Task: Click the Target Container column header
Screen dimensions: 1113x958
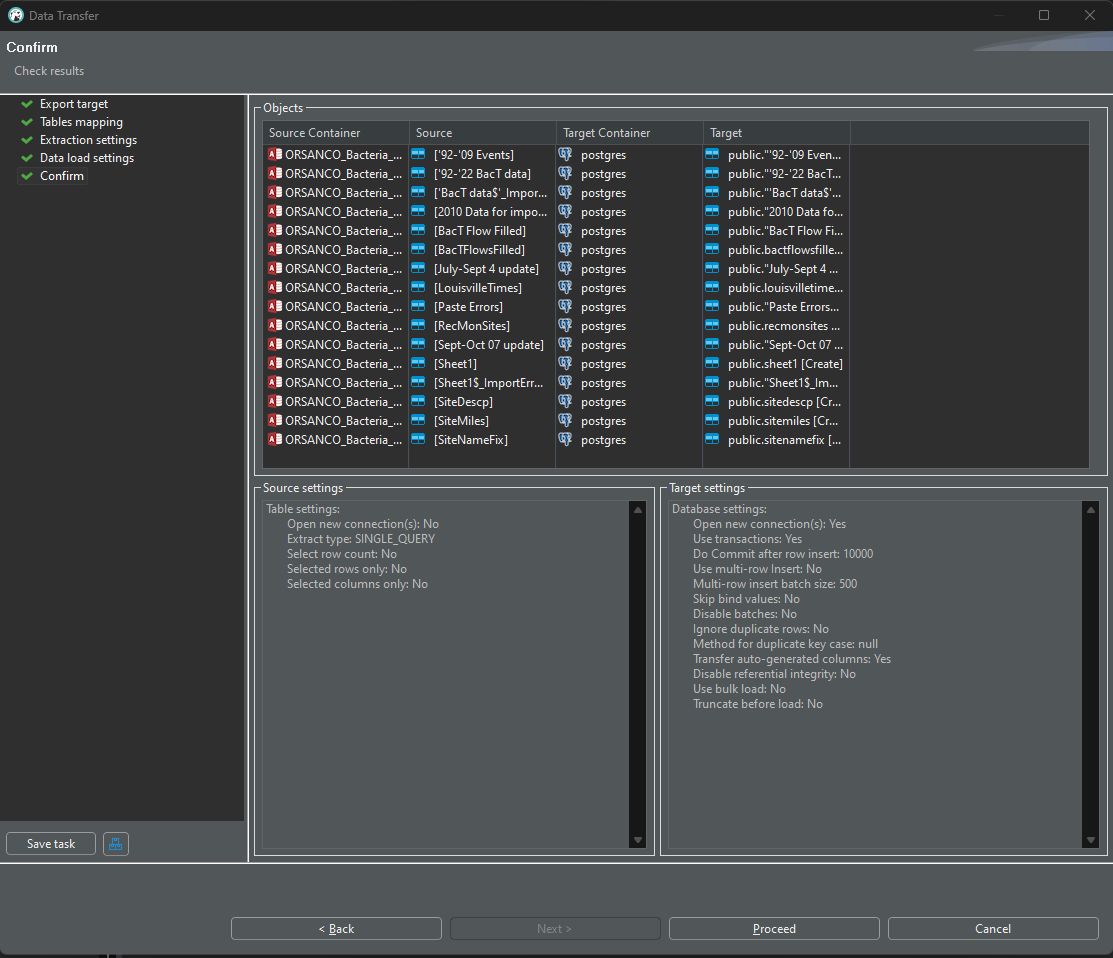Action: [x=630, y=133]
